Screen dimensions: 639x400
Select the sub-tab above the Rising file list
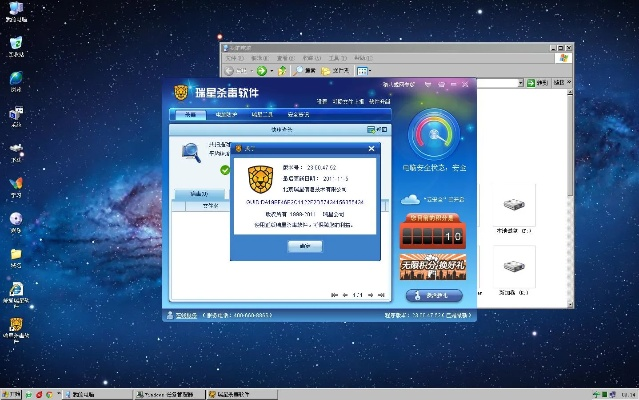tap(199, 194)
